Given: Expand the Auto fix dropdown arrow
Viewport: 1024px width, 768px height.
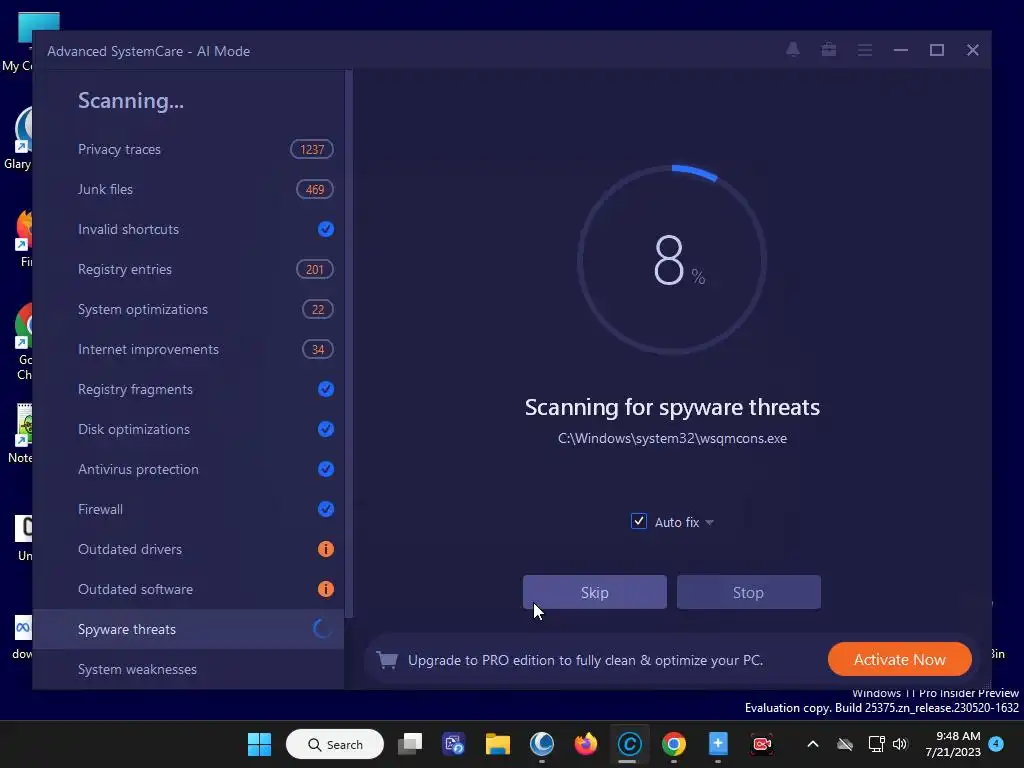Looking at the screenshot, I should (x=709, y=522).
